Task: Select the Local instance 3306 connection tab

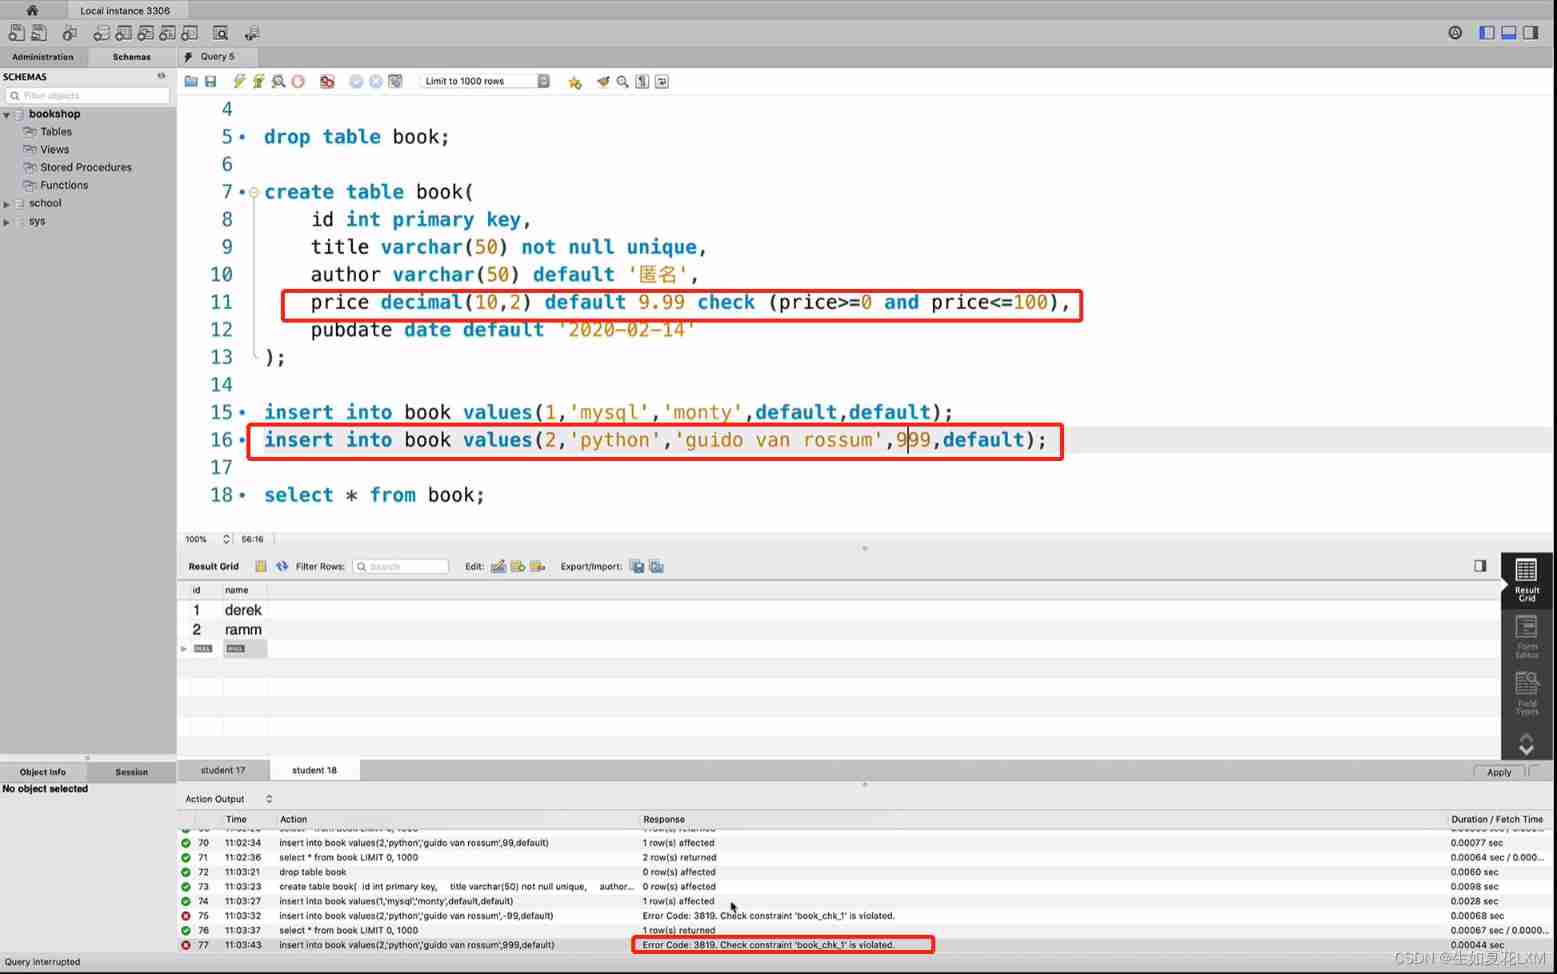Action: (x=125, y=10)
